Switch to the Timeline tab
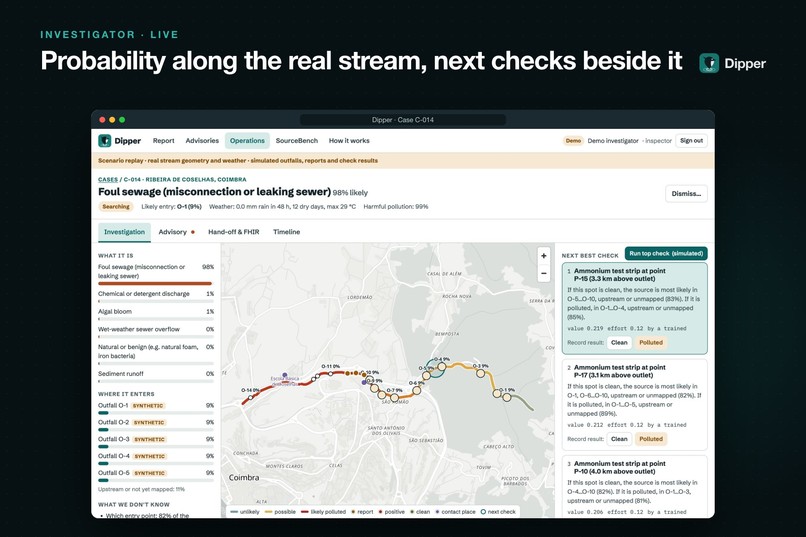 tap(286, 232)
